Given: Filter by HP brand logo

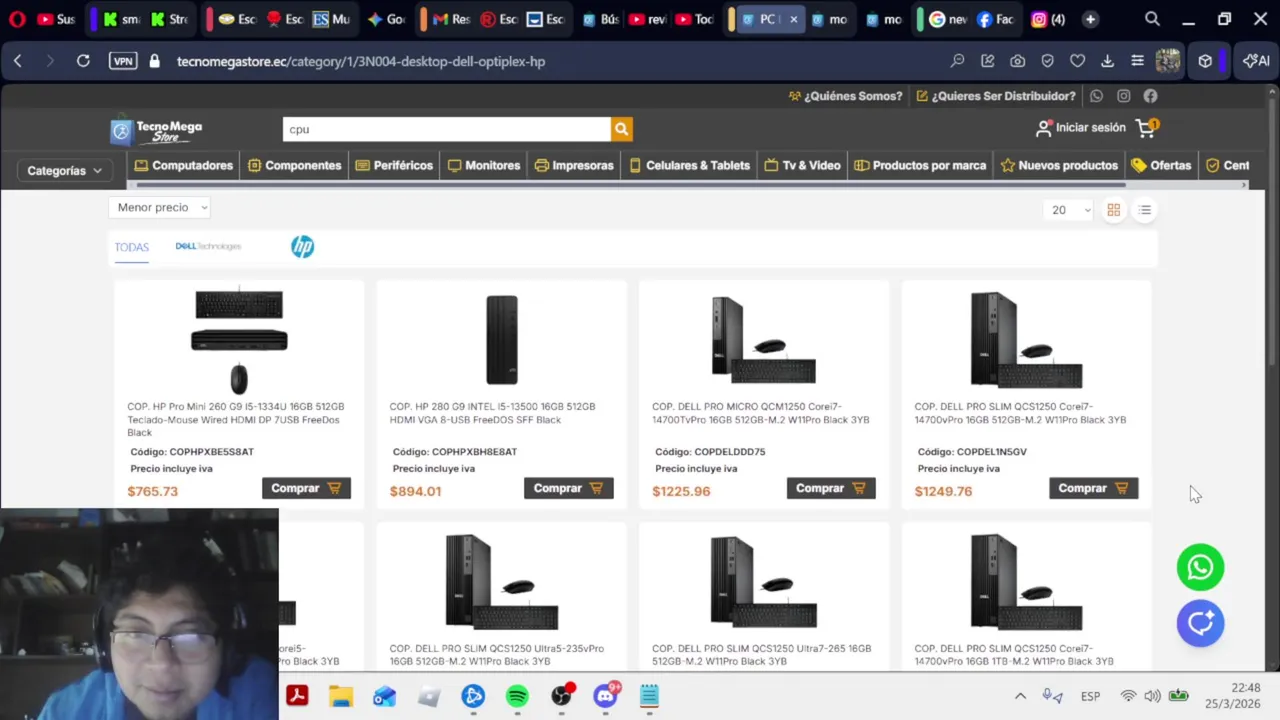Looking at the screenshot, I should 302,247.
